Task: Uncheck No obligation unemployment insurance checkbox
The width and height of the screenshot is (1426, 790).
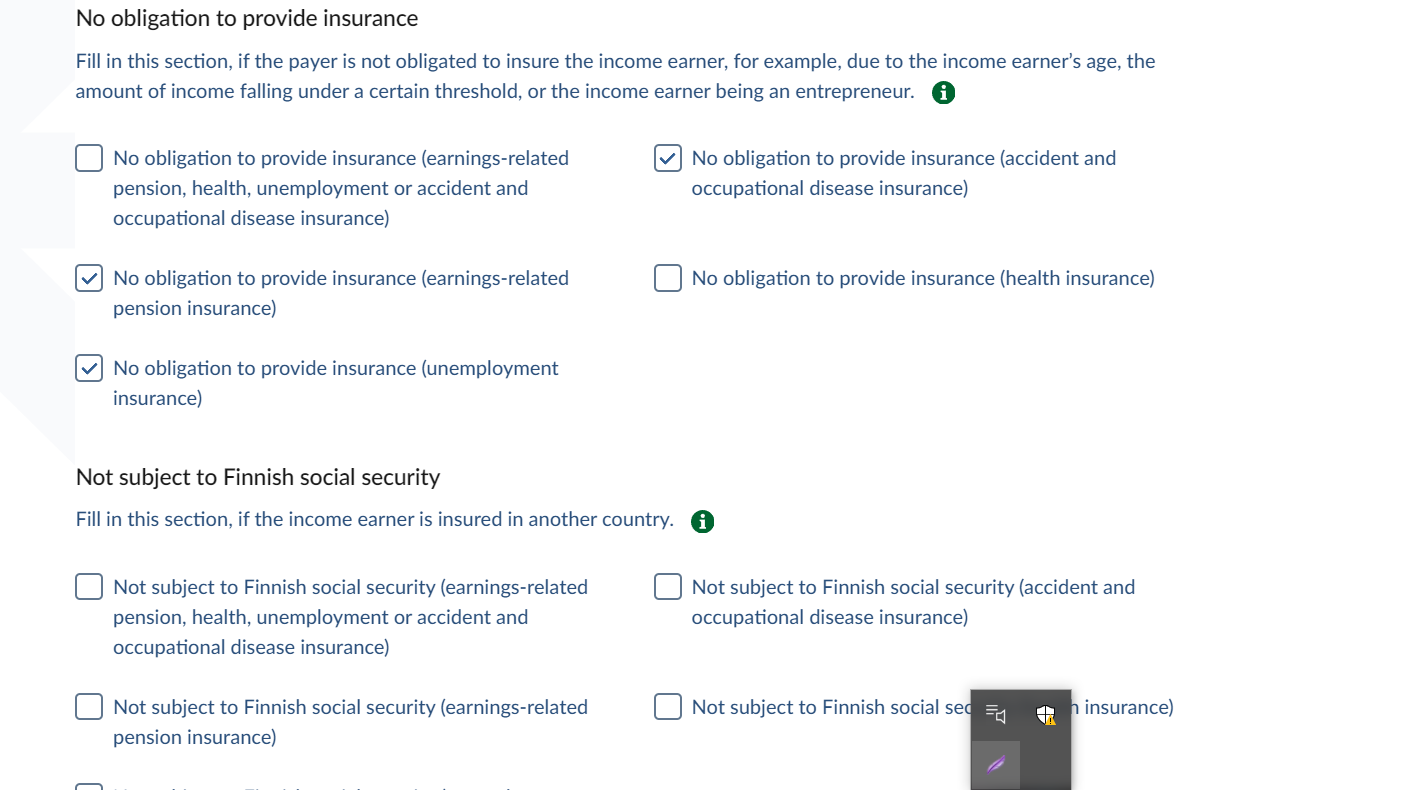Action: 89,368
